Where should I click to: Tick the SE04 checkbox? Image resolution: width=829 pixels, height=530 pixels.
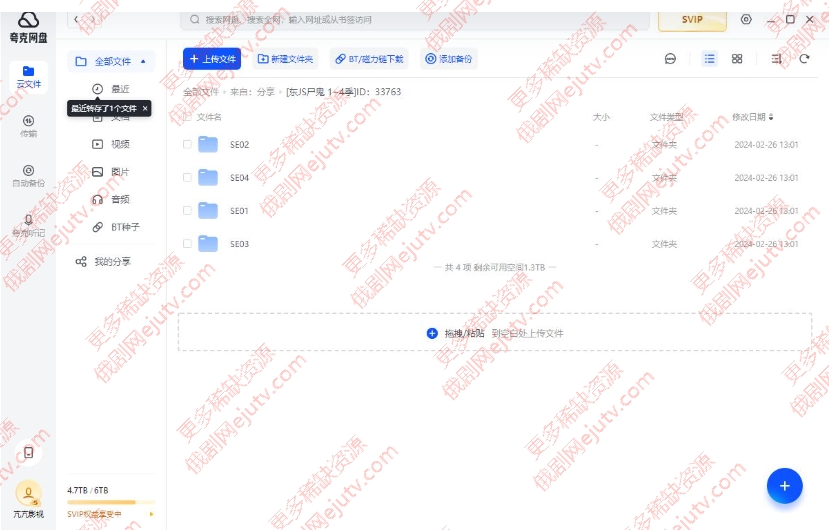[x=187, y=178]
